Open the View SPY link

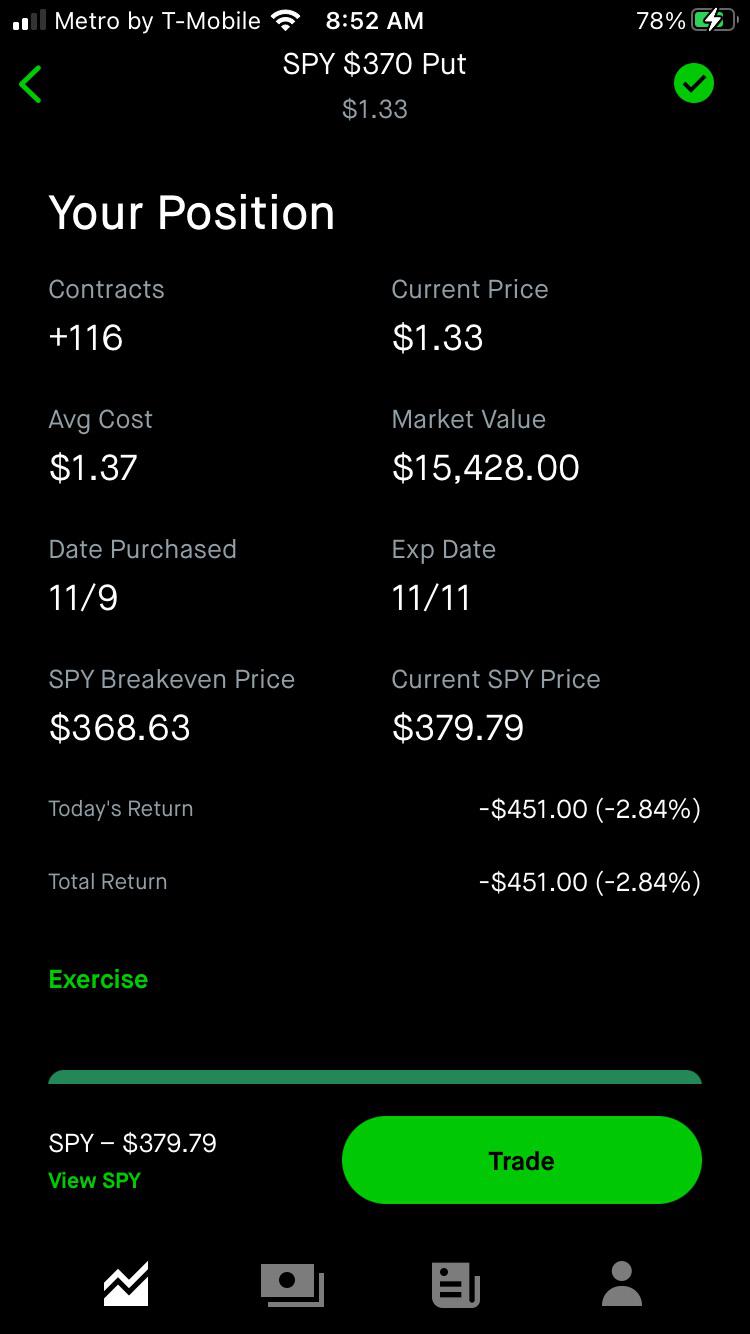[x=94, y=1180]
